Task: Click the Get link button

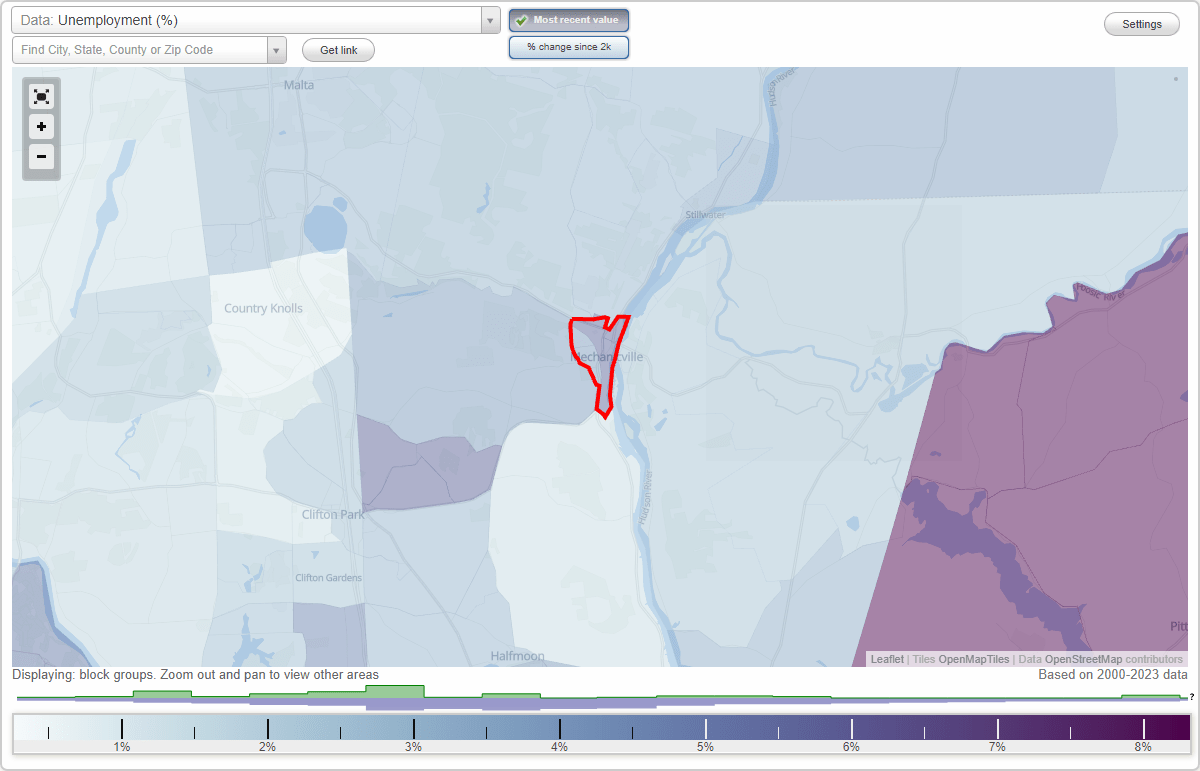Action: (x=338, y=49)
